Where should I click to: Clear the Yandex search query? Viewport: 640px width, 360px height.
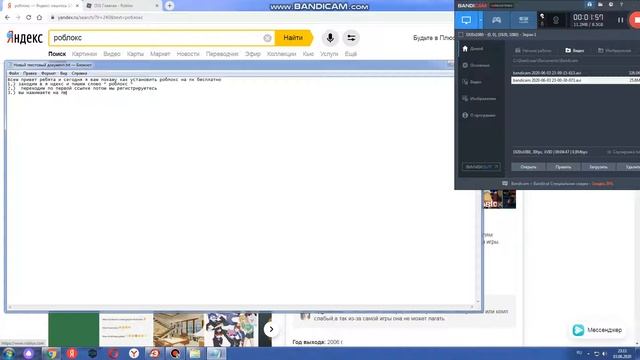[267, 38]
